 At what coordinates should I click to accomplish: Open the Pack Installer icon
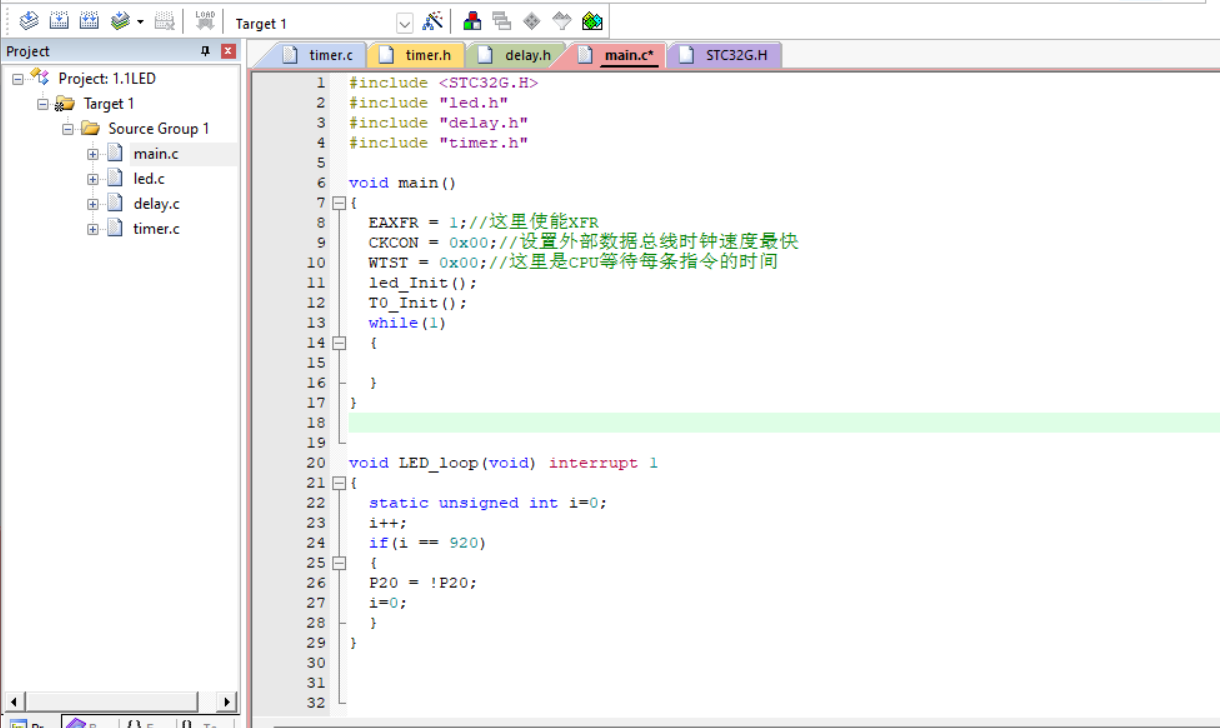pos(592,21)
